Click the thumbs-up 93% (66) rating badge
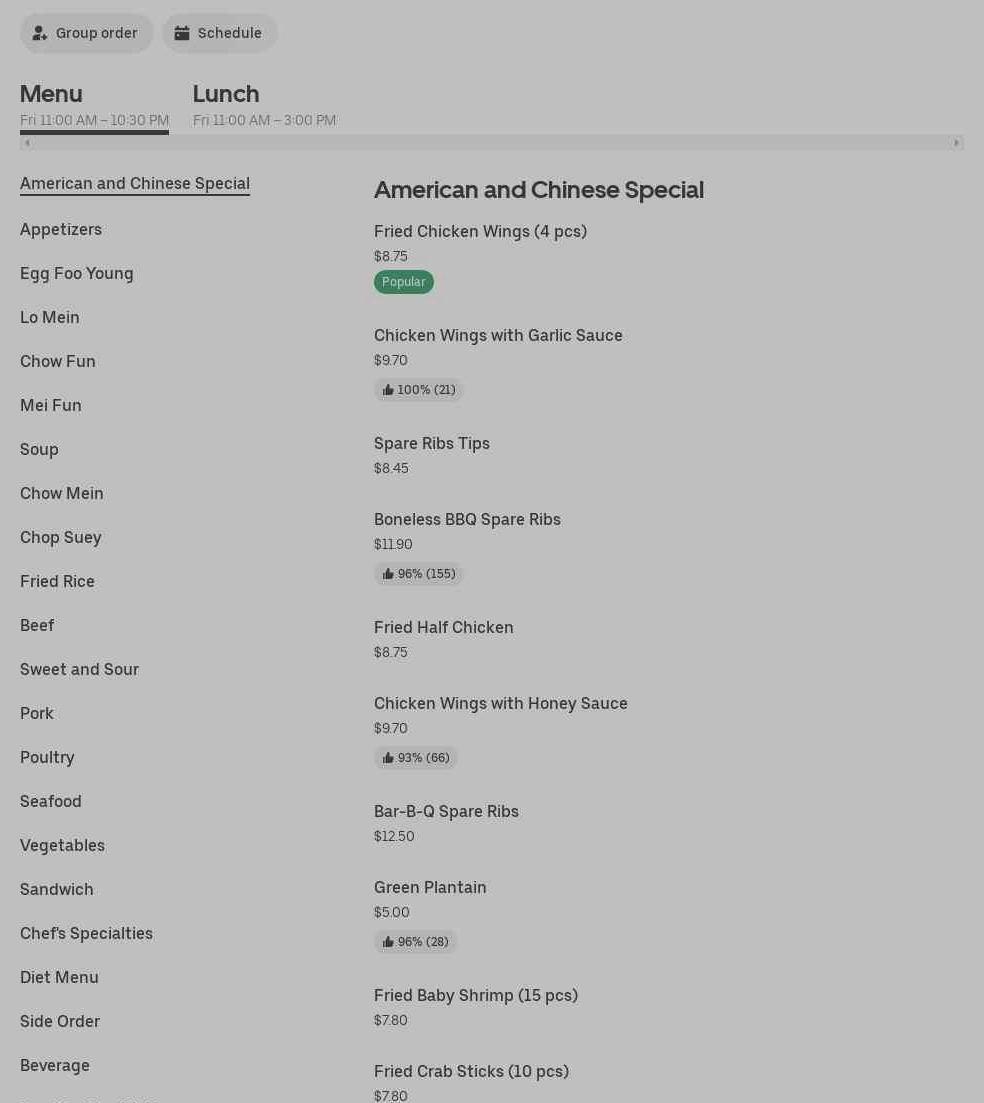This screenshot has height=1103, width=984. pos(416,758)
